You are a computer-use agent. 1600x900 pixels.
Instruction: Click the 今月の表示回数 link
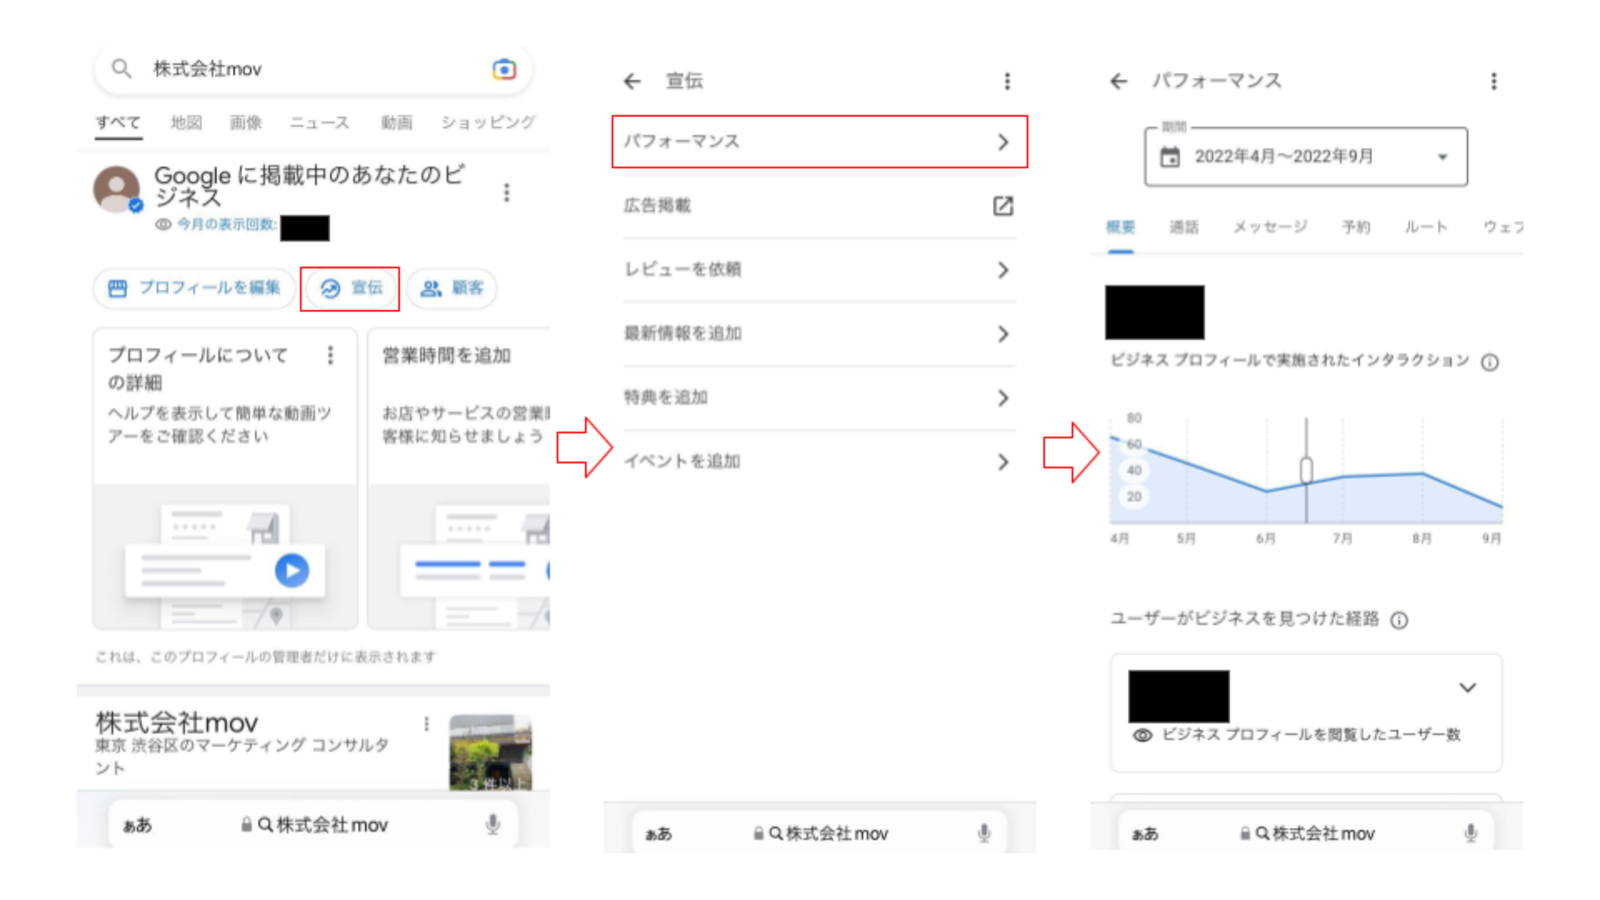click(227, 225)
